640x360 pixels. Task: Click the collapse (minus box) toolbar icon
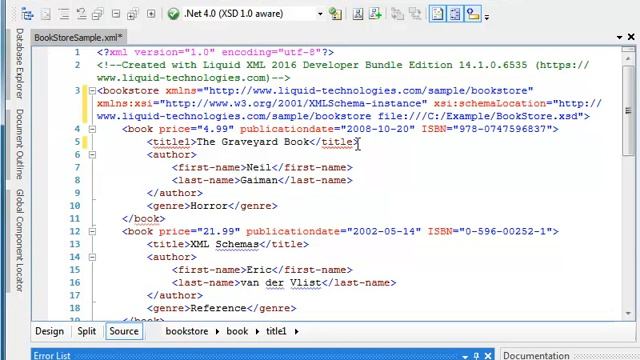tap(116, 14)
